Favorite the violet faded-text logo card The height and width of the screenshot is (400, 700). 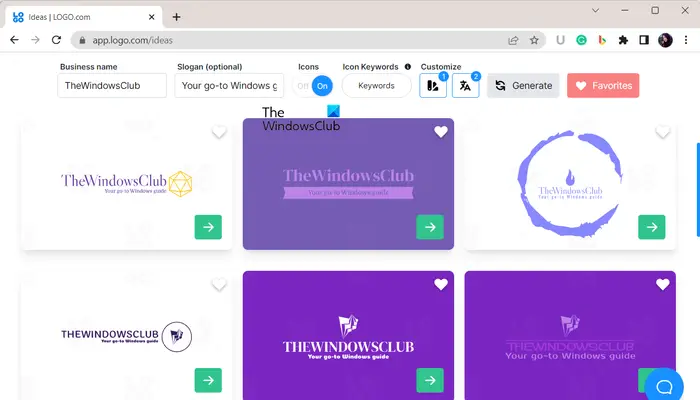tap(662, 284)
